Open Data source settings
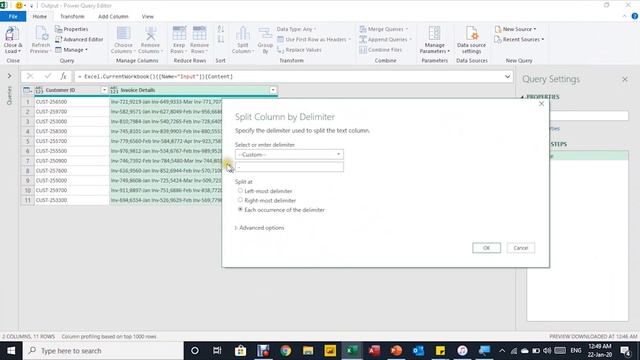This screenshot has height=360, width=640. coord(471,40)
